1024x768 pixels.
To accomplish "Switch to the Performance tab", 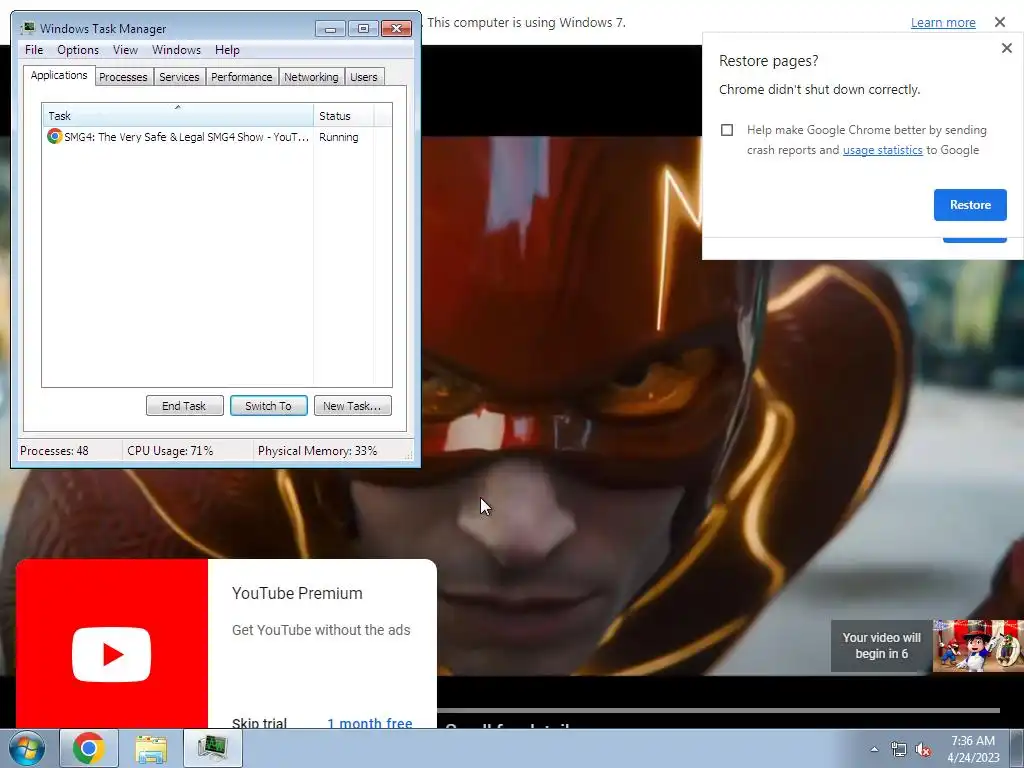I will (x=242, y=77).
